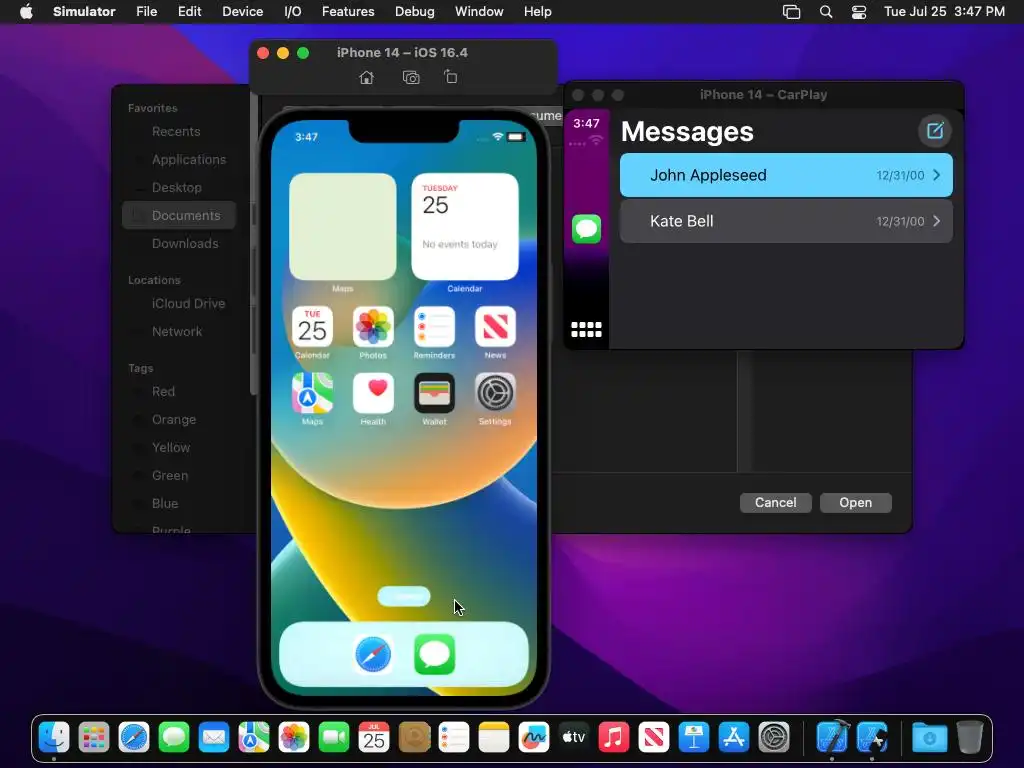Click the Home button in Simulator toolbar
Screen dimensions: 1024x768
366,78
